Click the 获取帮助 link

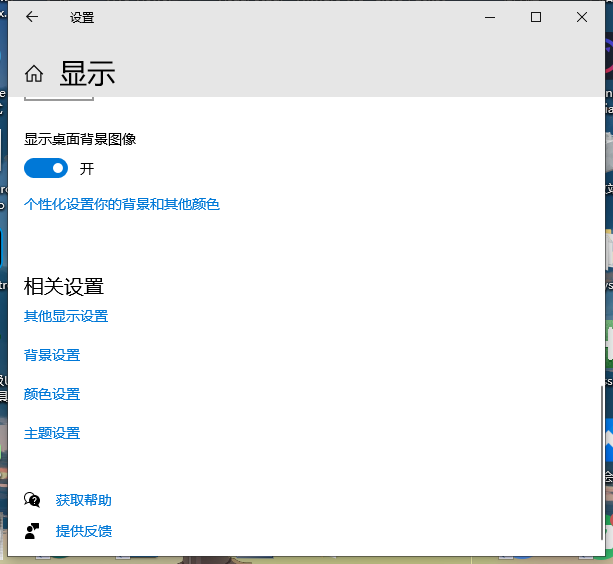[84, 500]
